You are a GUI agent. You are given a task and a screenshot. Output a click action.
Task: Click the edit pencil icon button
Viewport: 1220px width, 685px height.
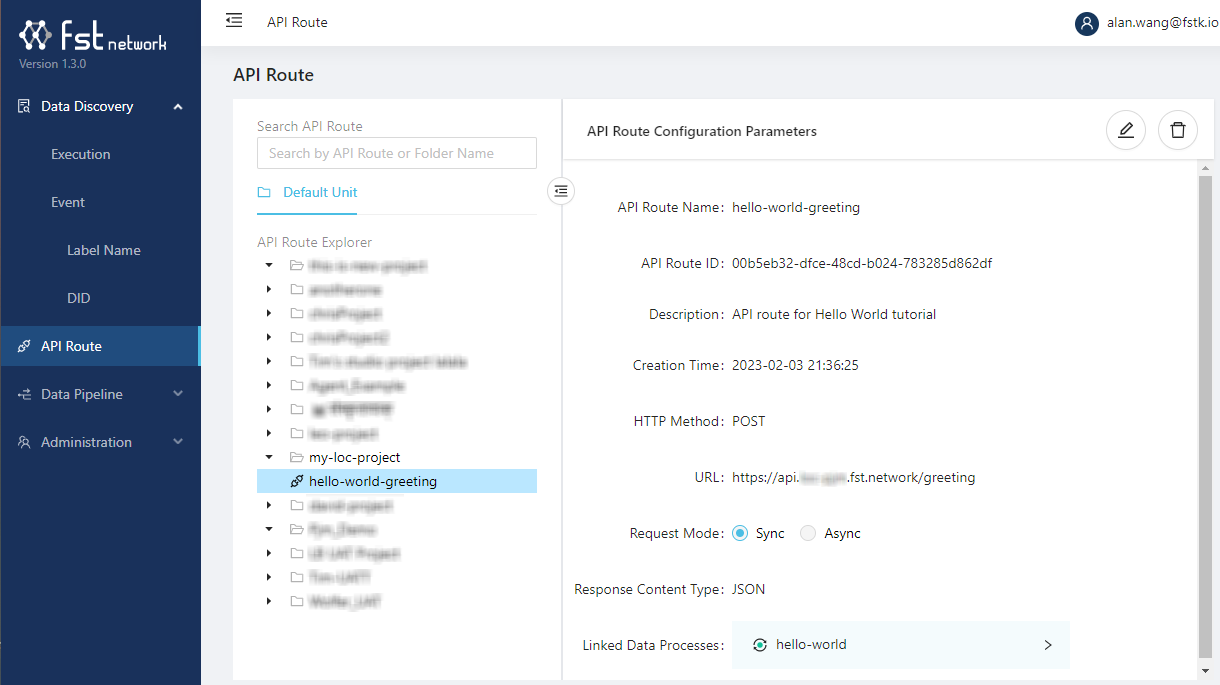click(x=1126, y=130)
